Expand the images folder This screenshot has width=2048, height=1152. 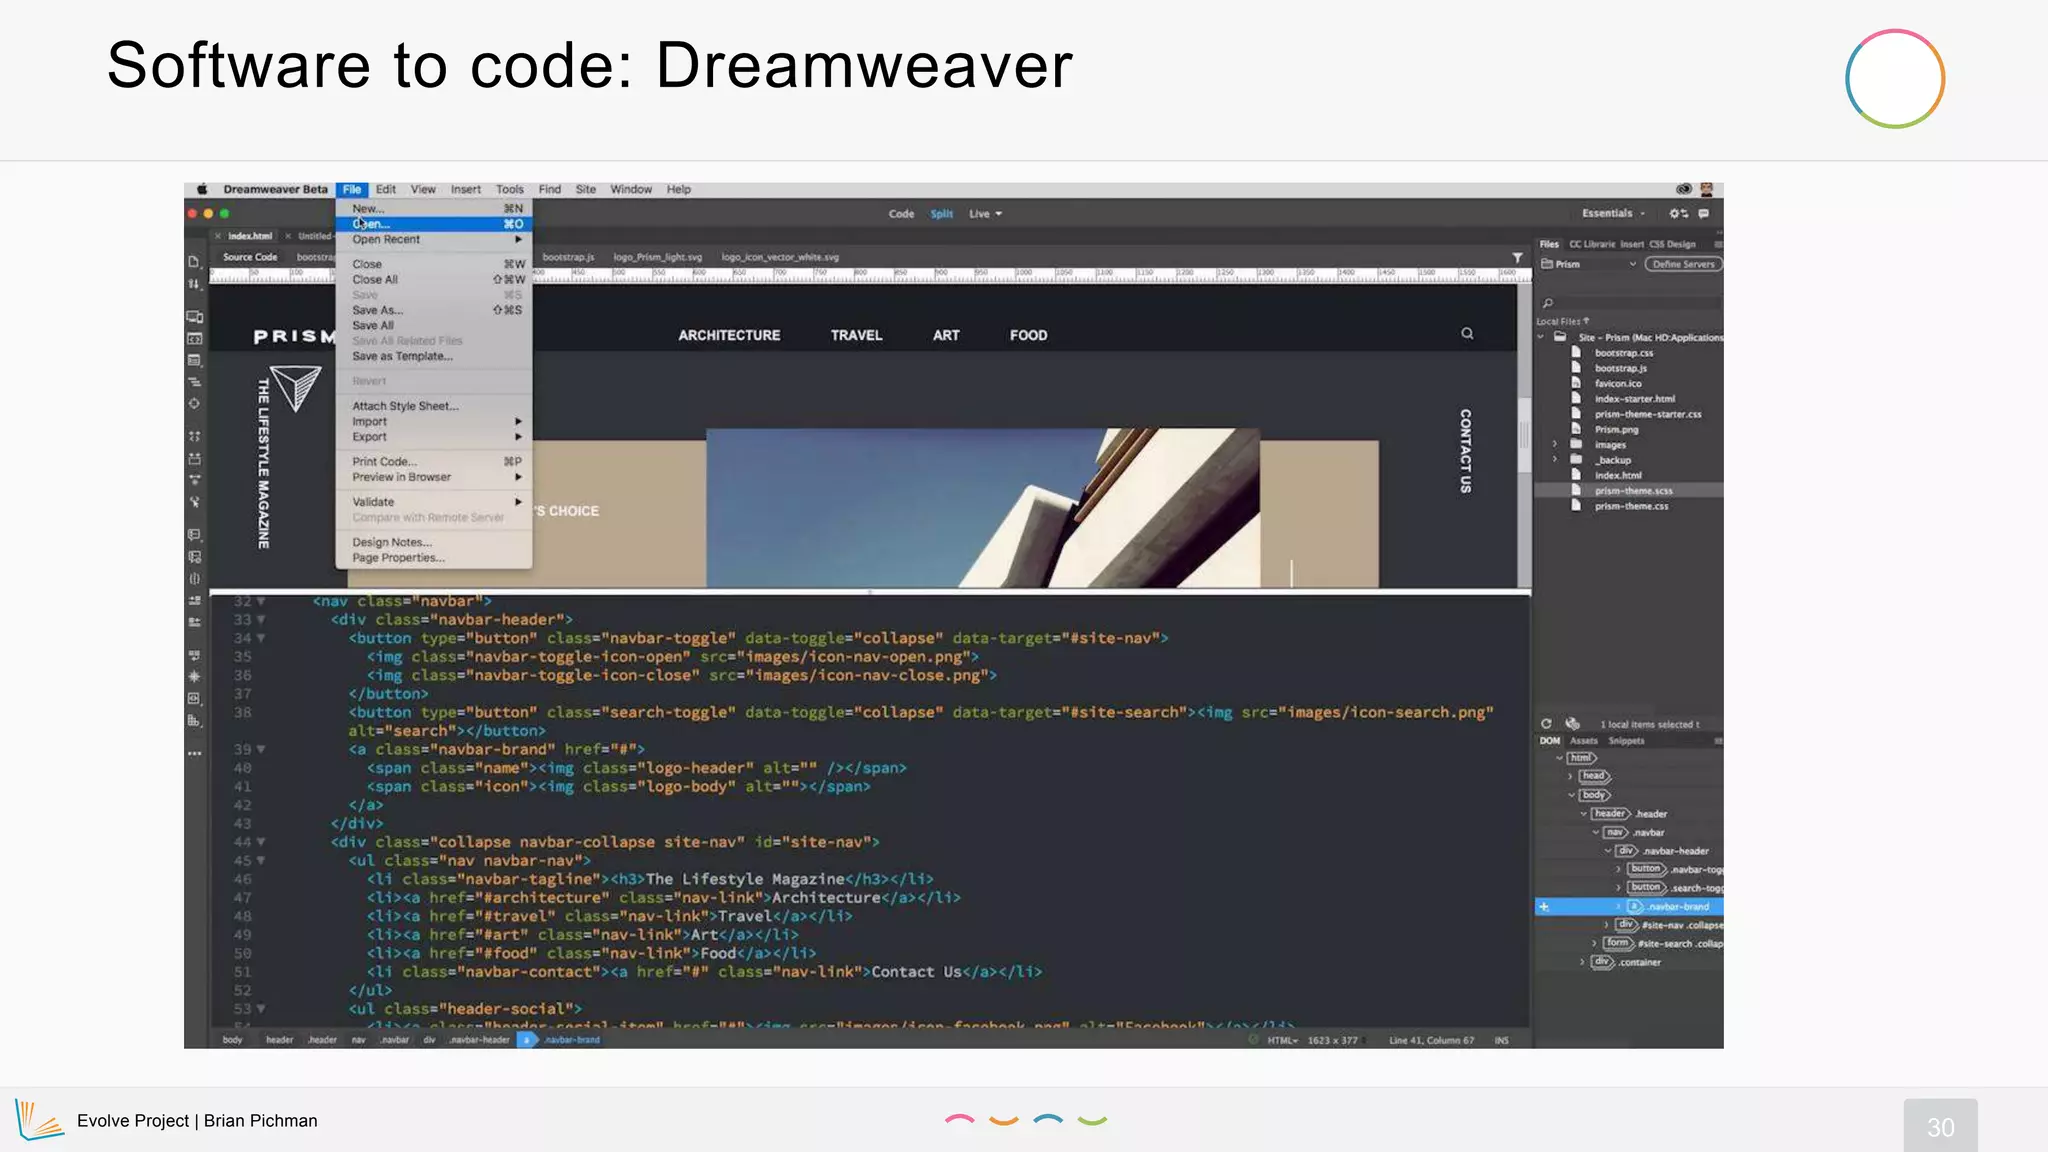(1554, 444)
